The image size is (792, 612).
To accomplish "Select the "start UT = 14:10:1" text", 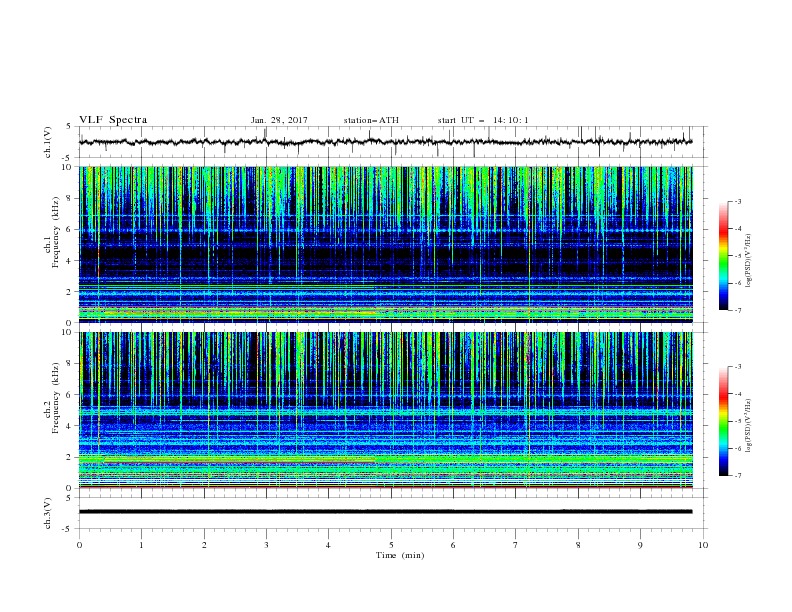I will coord(483,120).
